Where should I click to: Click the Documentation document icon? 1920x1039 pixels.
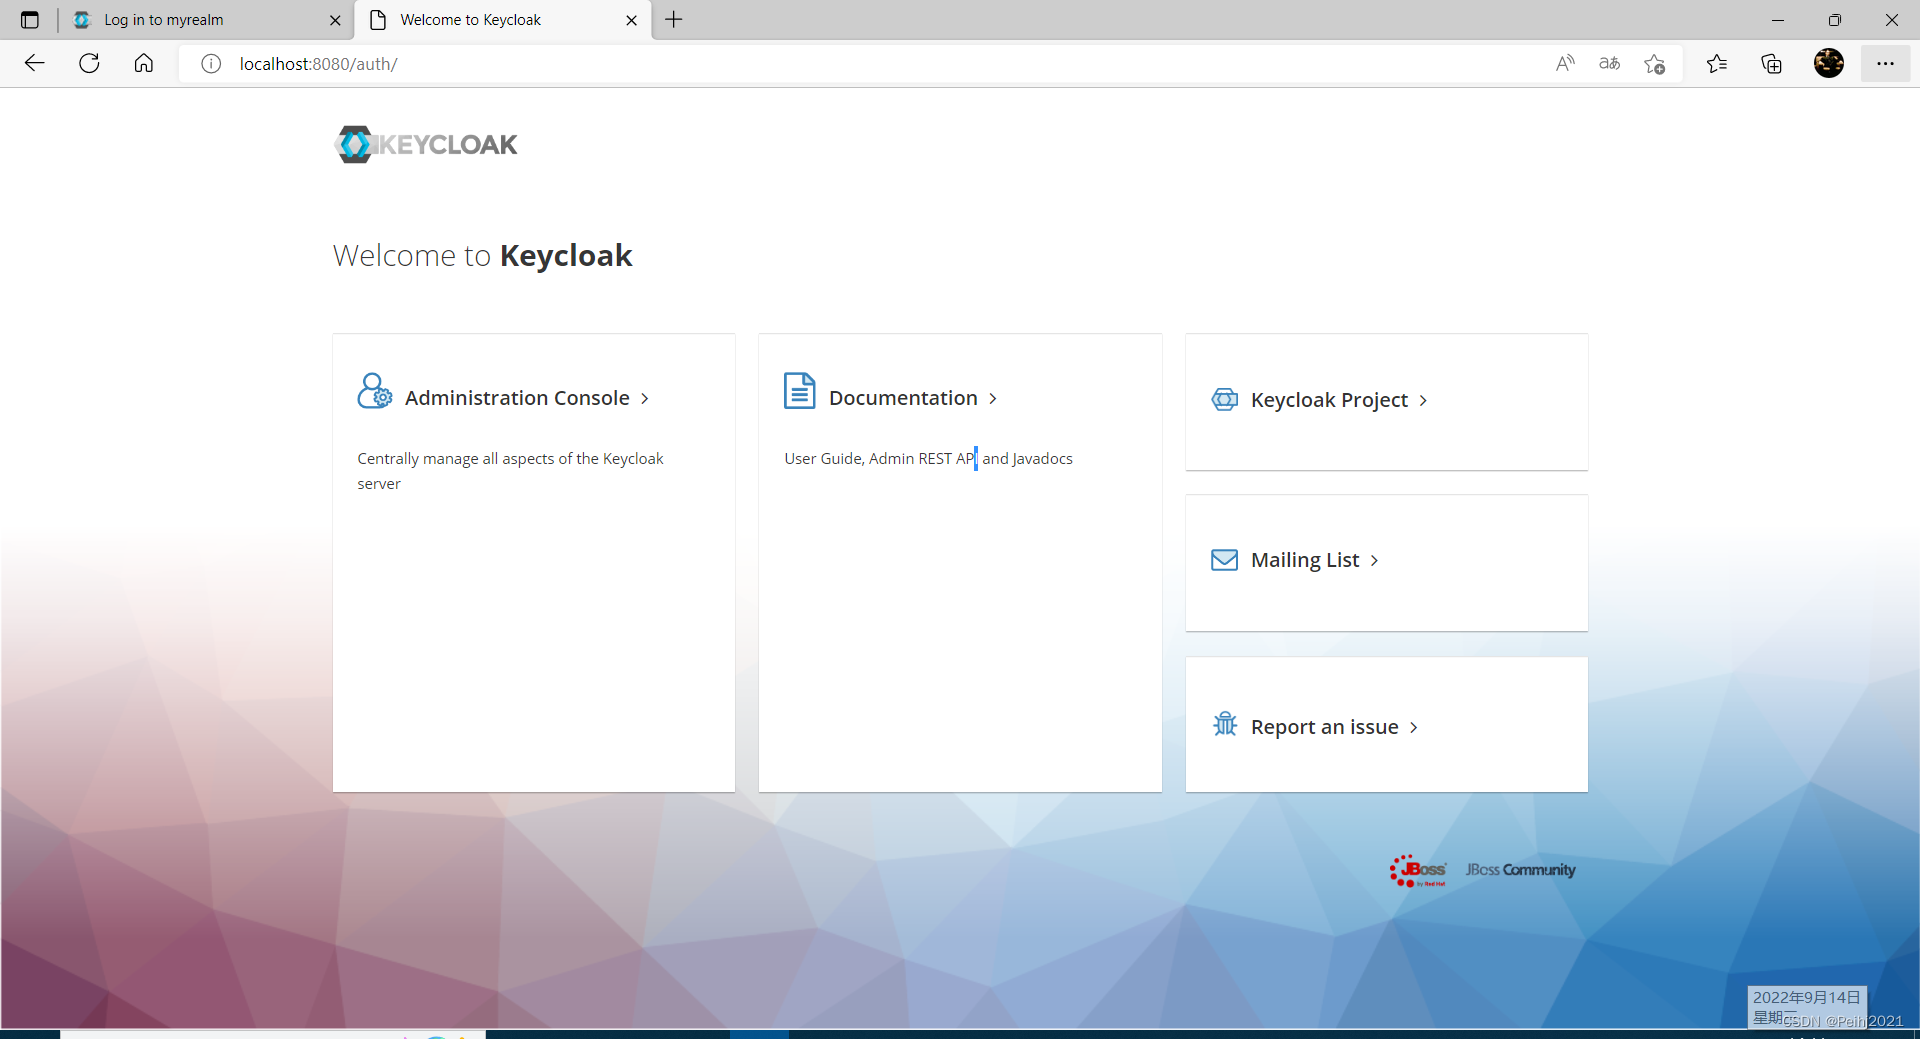(x=798, y=391)
